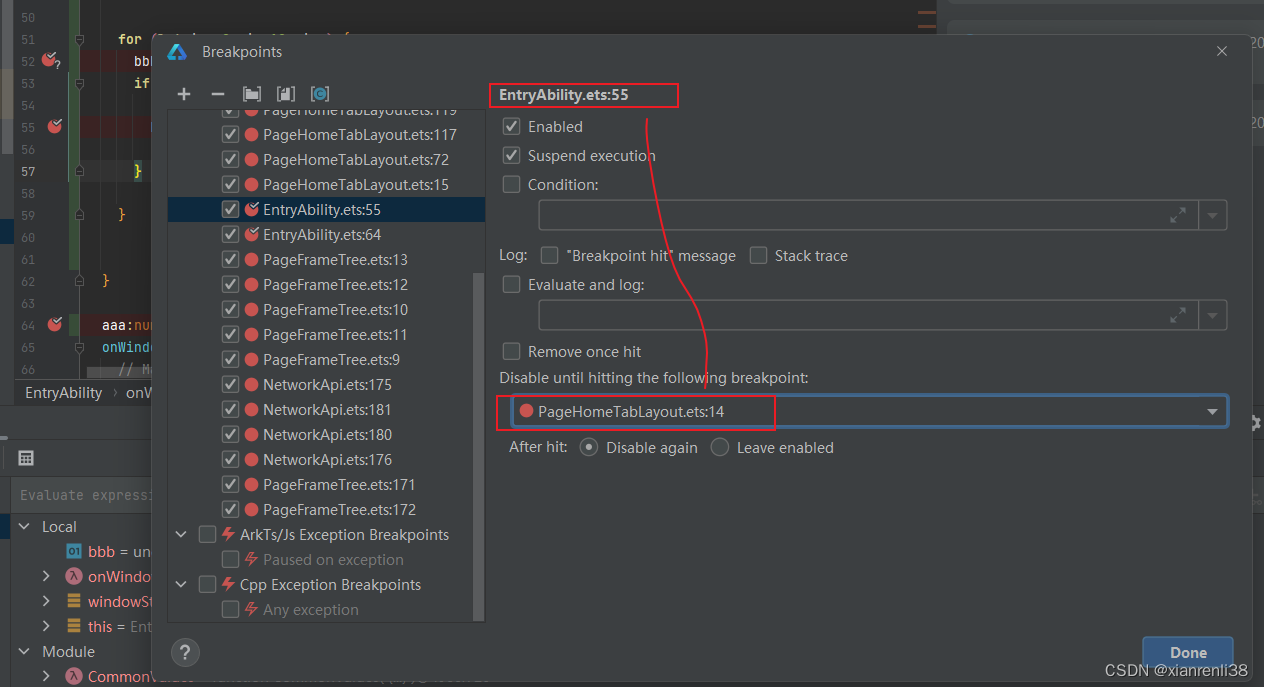
Task: Group breakpoints by file icon
Action: tap(286, 93)
